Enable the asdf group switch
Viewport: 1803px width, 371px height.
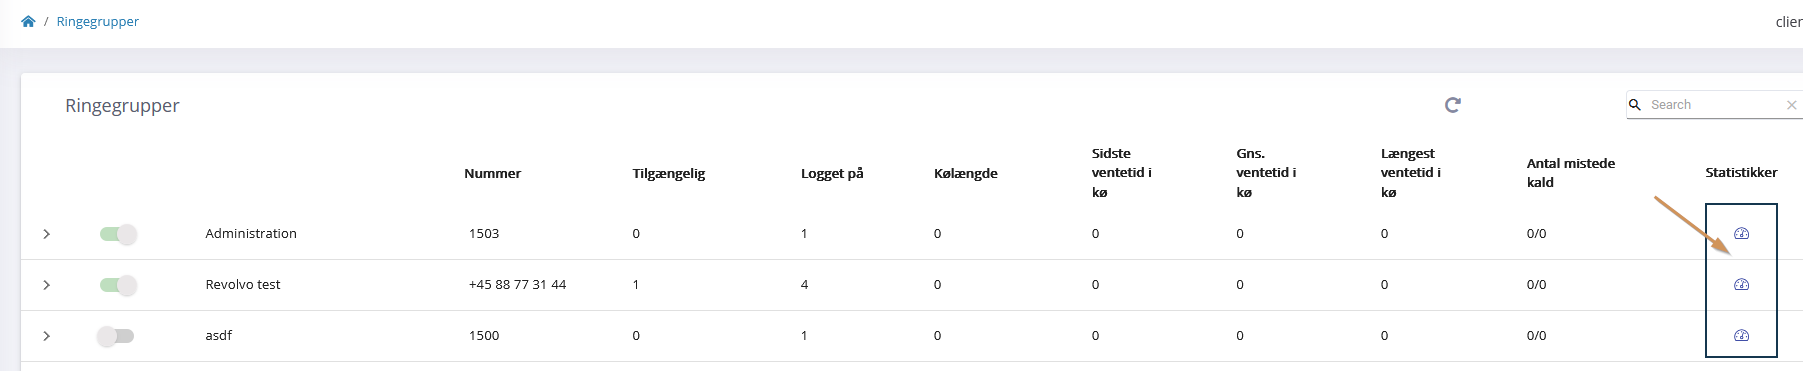tap(116, 336)
